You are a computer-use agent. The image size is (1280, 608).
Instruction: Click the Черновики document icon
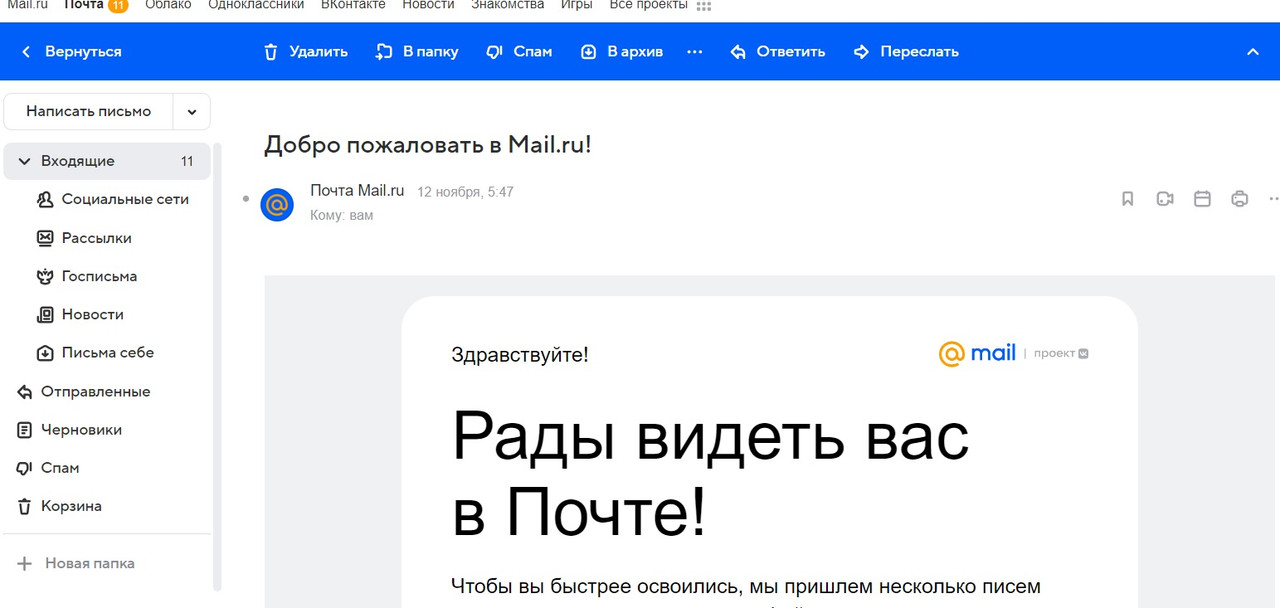25,429
